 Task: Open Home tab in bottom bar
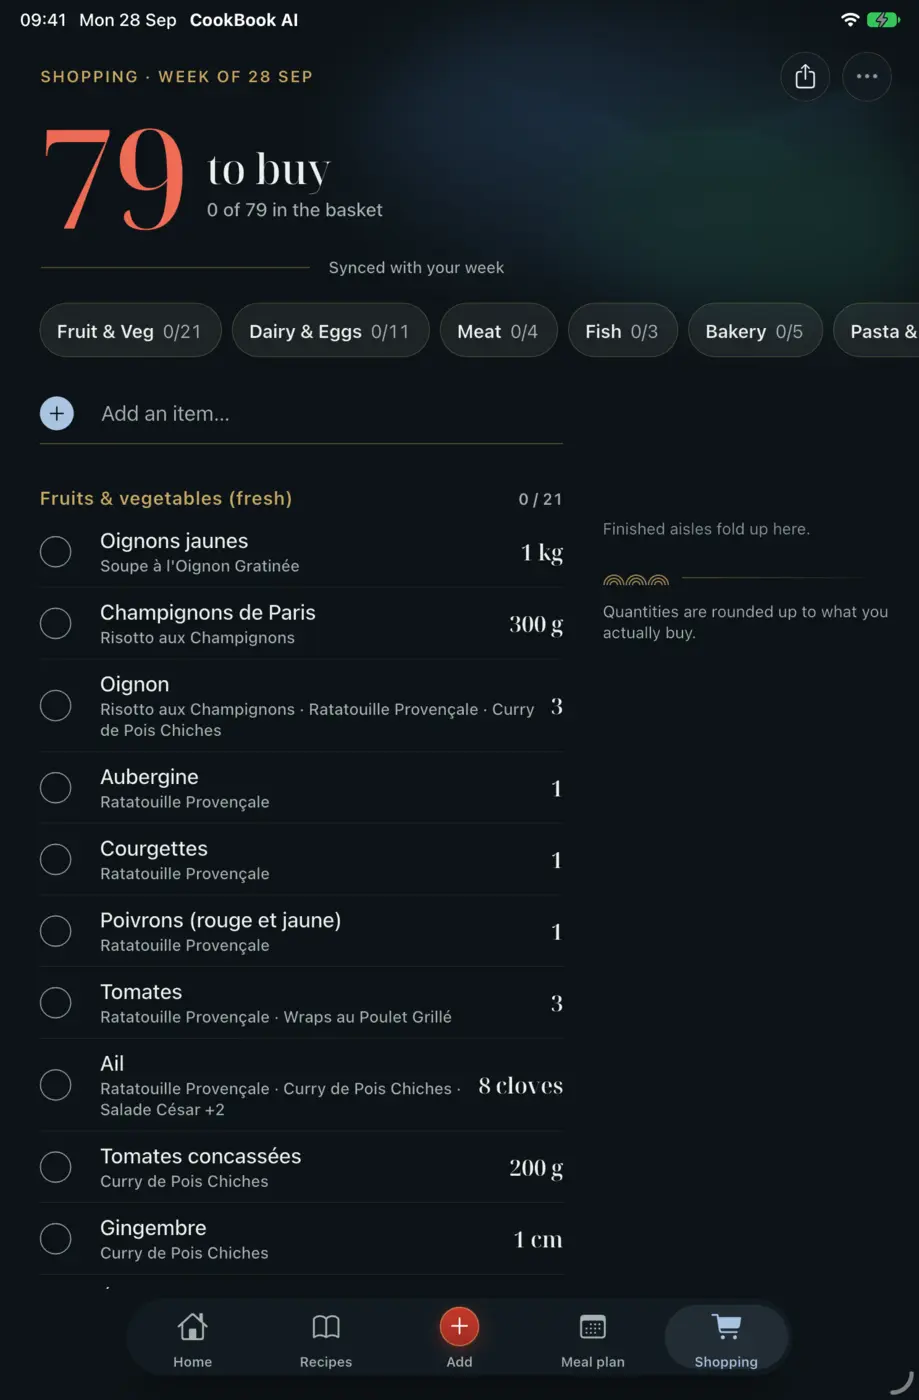pos(192,1340)
